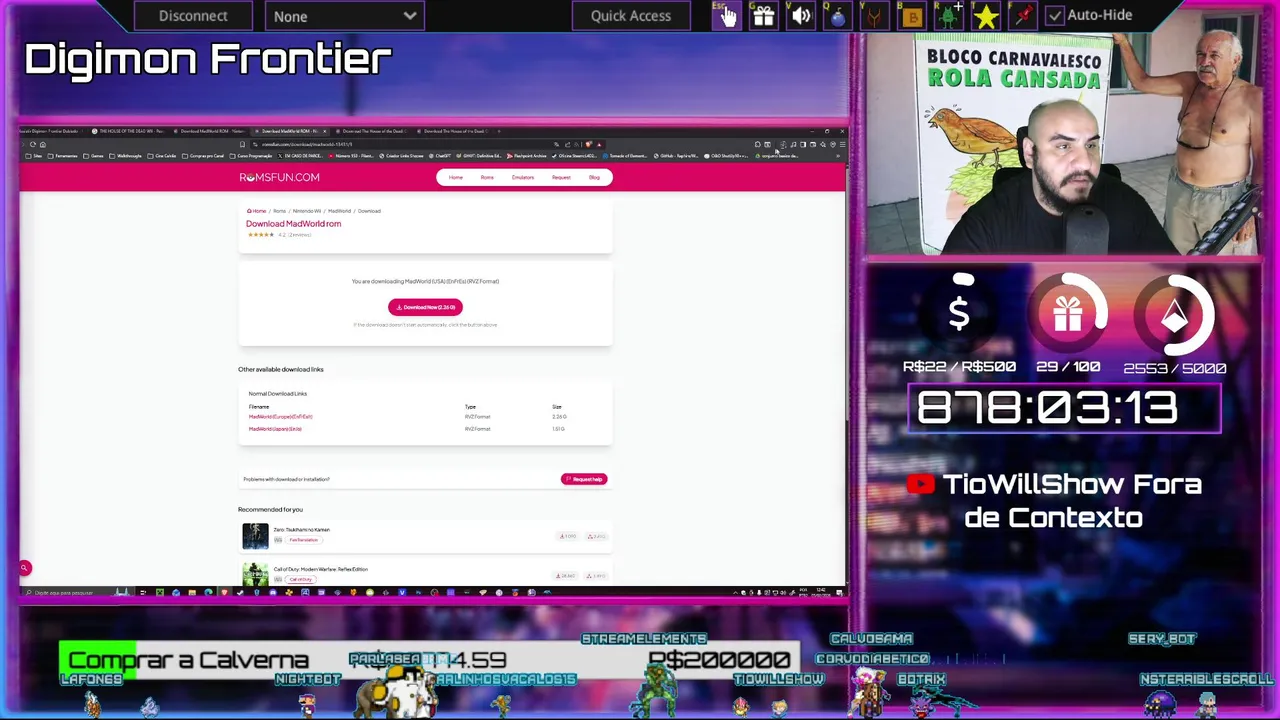Screen dimensions: 1280x720
Task: Toggle the speaker sound icon
Action: click(801, 15)
